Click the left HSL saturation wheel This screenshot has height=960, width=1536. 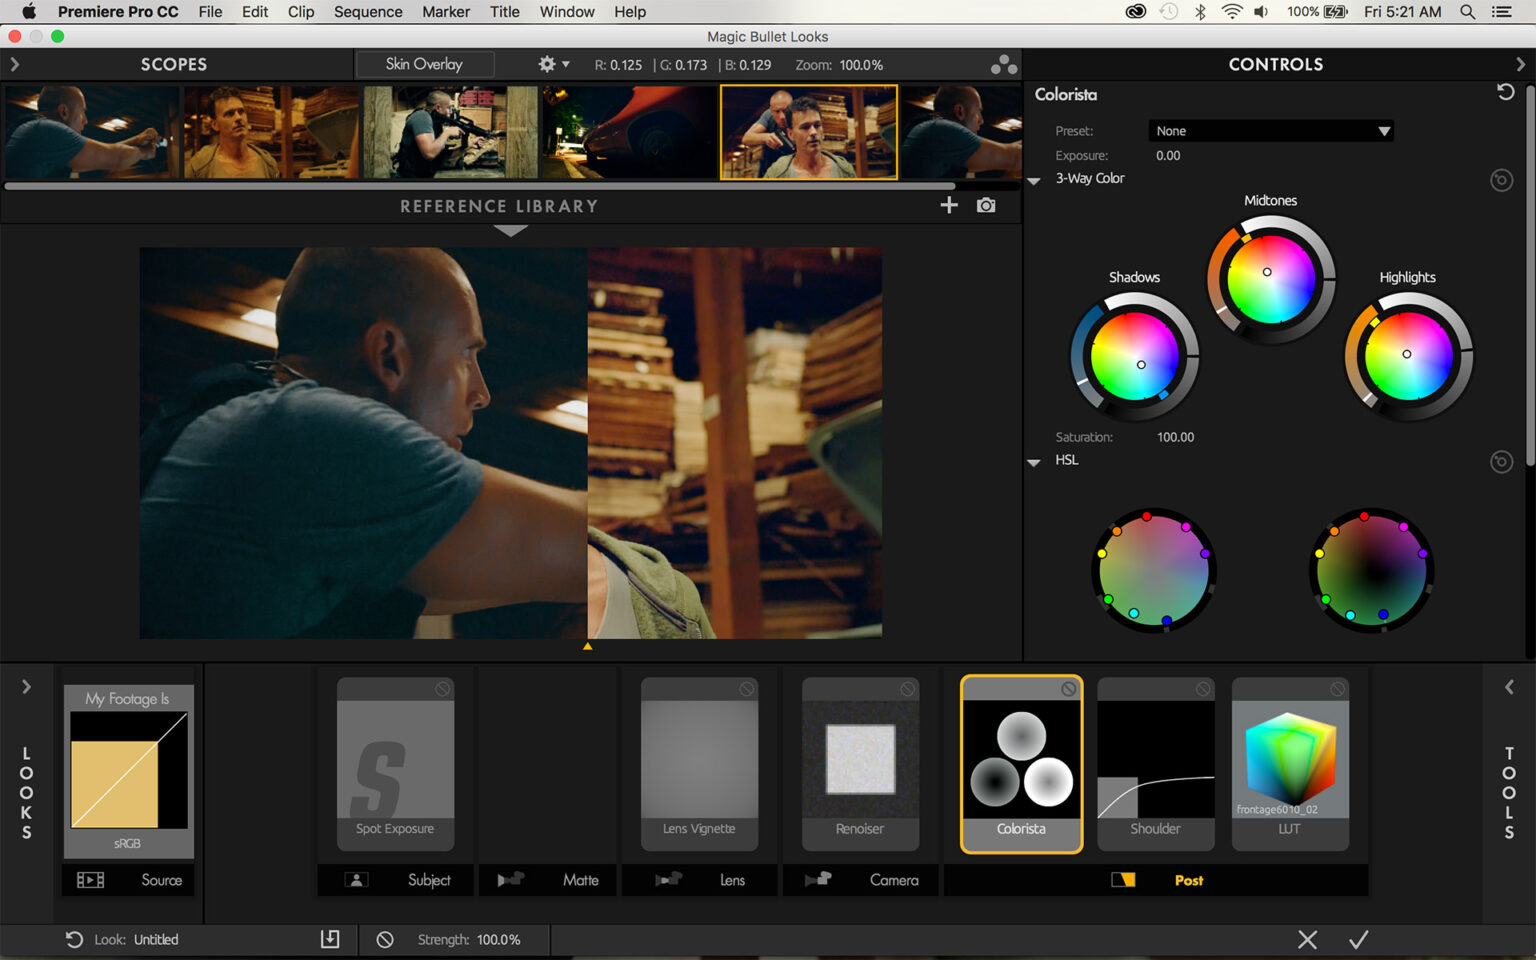tap(1153, 571)
